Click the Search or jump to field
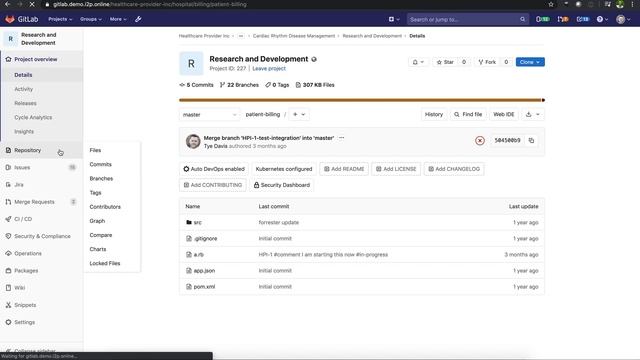This screenshot has height=360, width=640. click(x=468, y=19)
